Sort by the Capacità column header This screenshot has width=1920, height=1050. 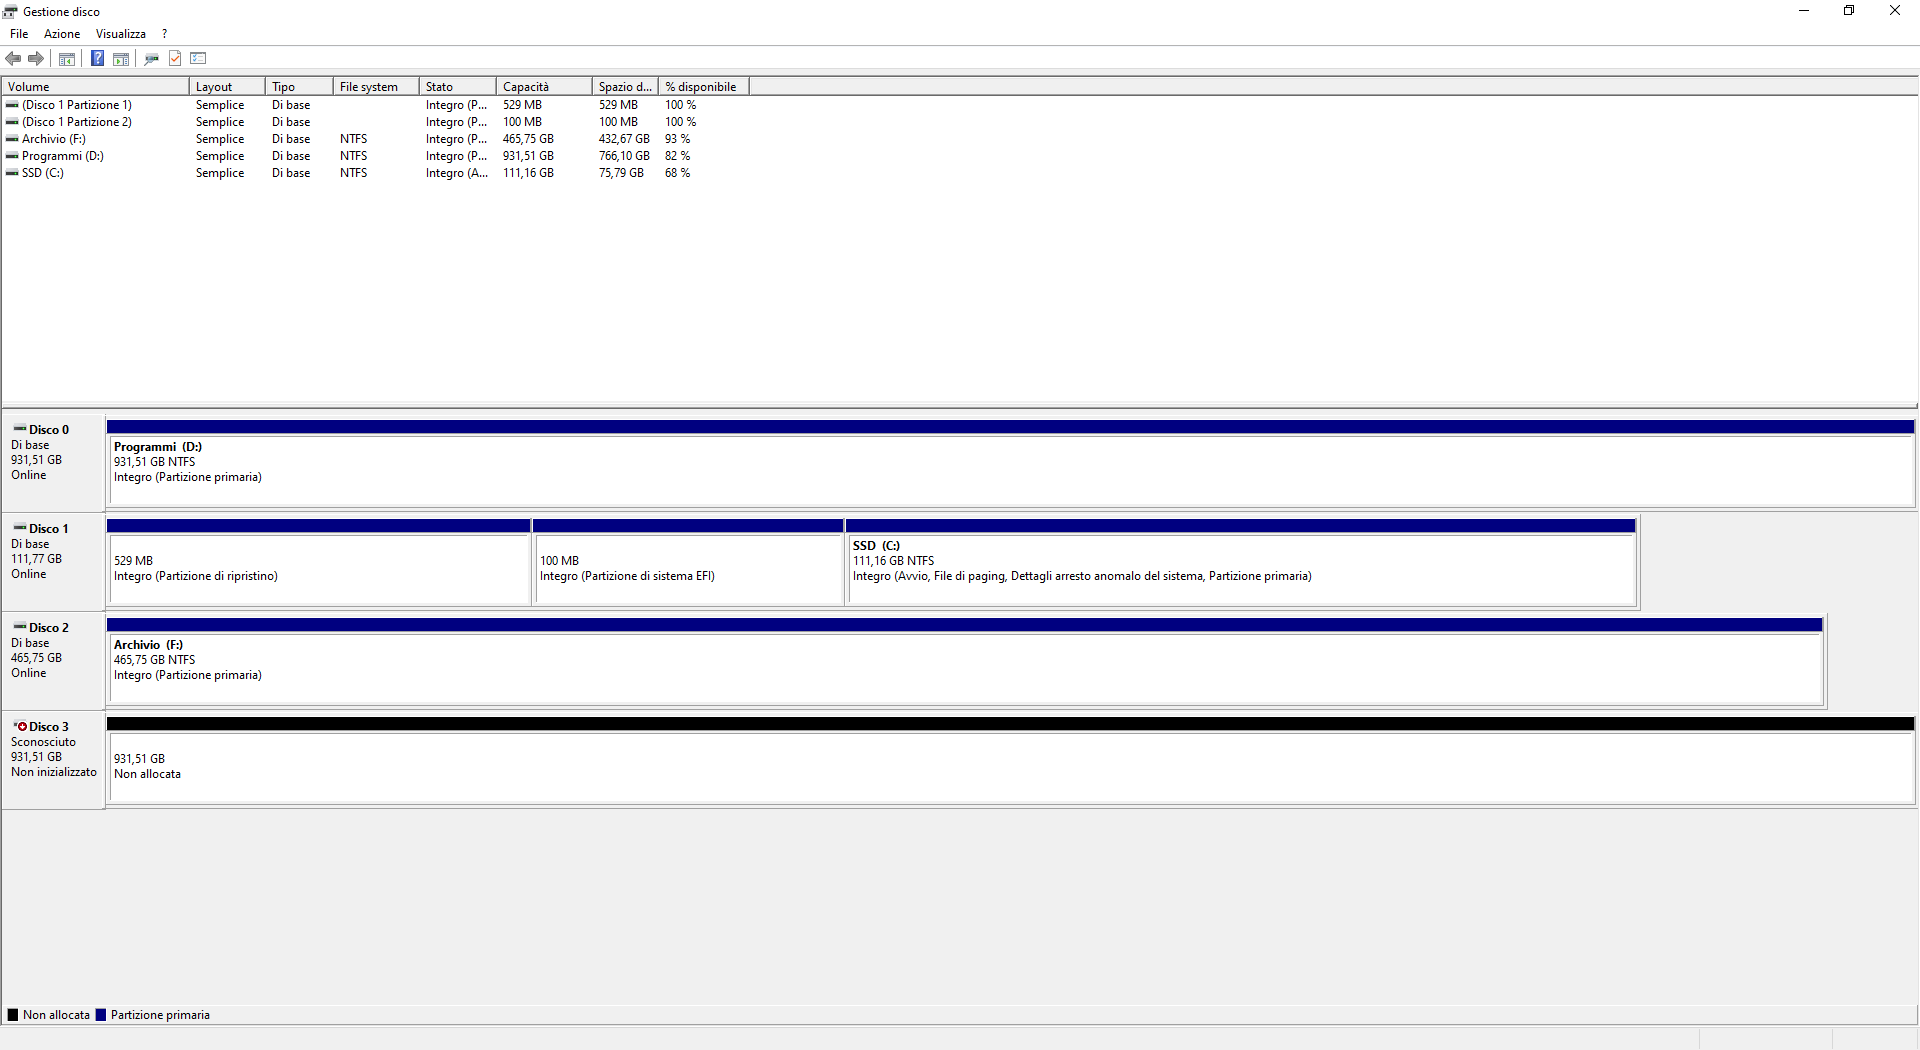(544, 87)
